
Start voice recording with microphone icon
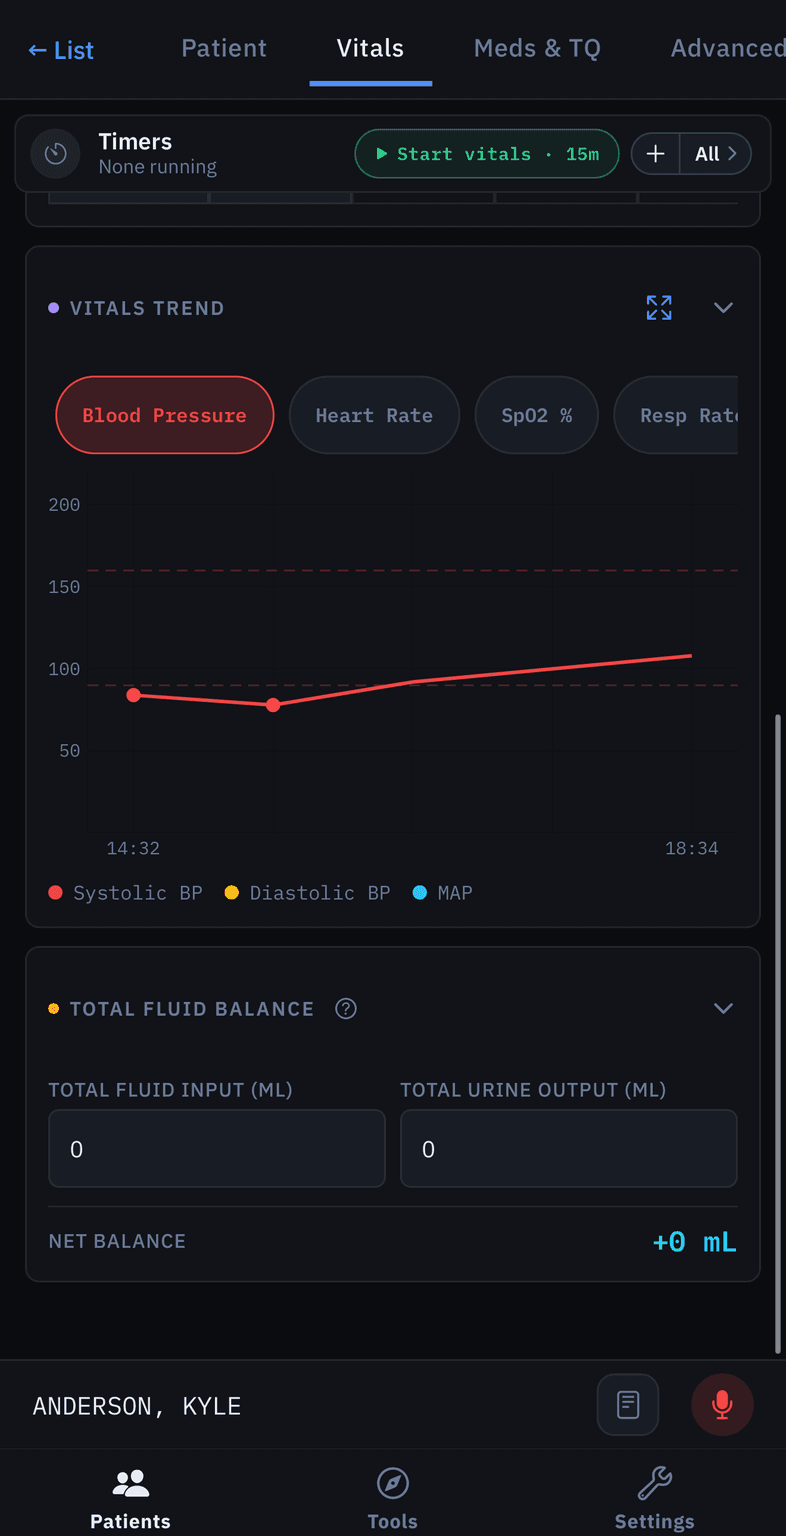722,1405
